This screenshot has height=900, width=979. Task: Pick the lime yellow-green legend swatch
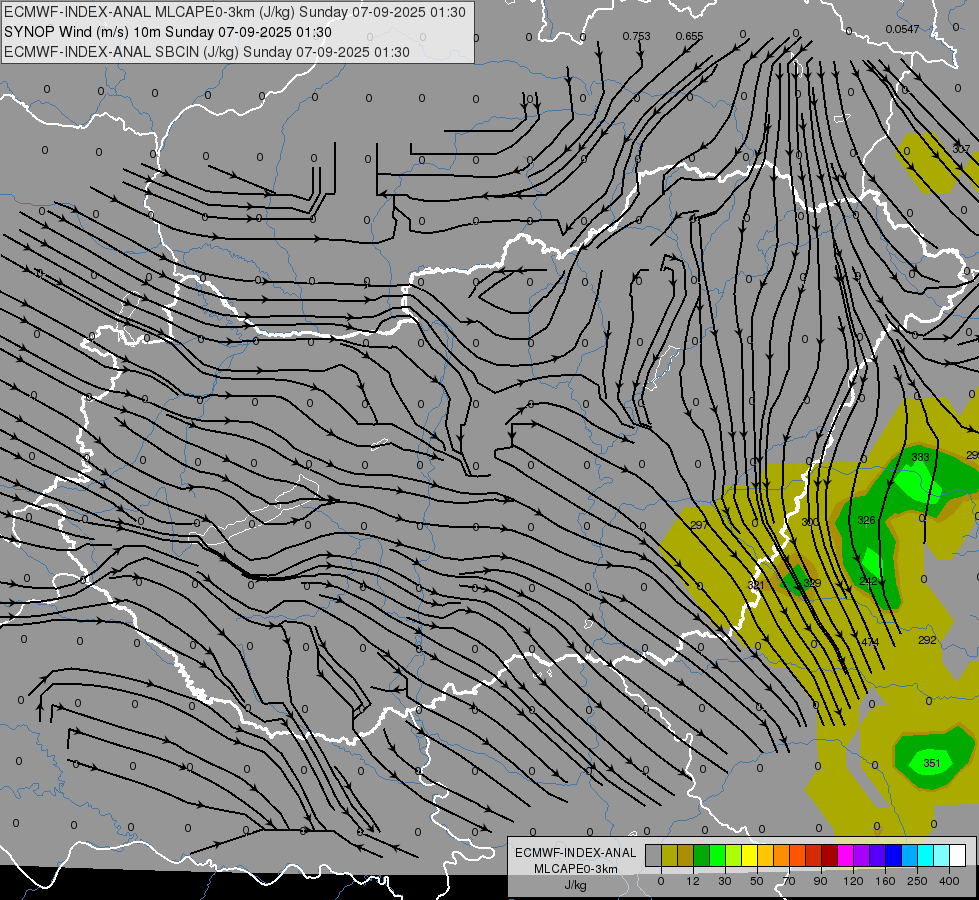[734, 855]
